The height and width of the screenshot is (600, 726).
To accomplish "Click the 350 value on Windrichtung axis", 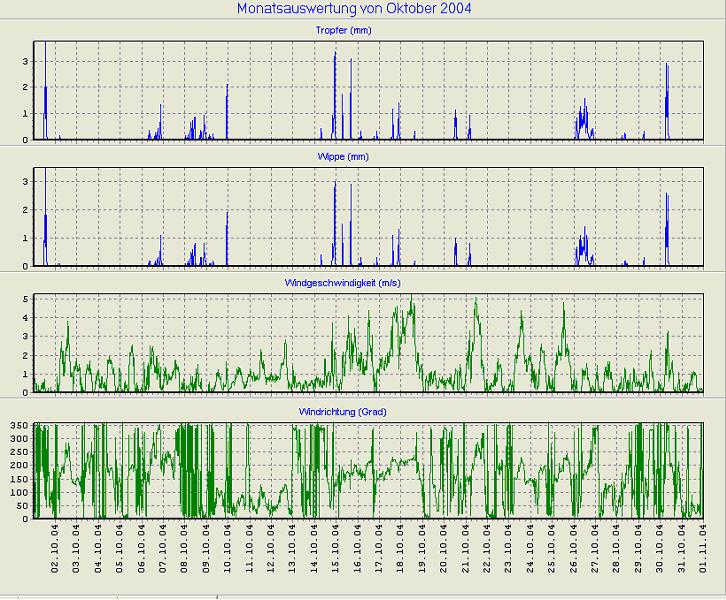I will tap(19, 427).
